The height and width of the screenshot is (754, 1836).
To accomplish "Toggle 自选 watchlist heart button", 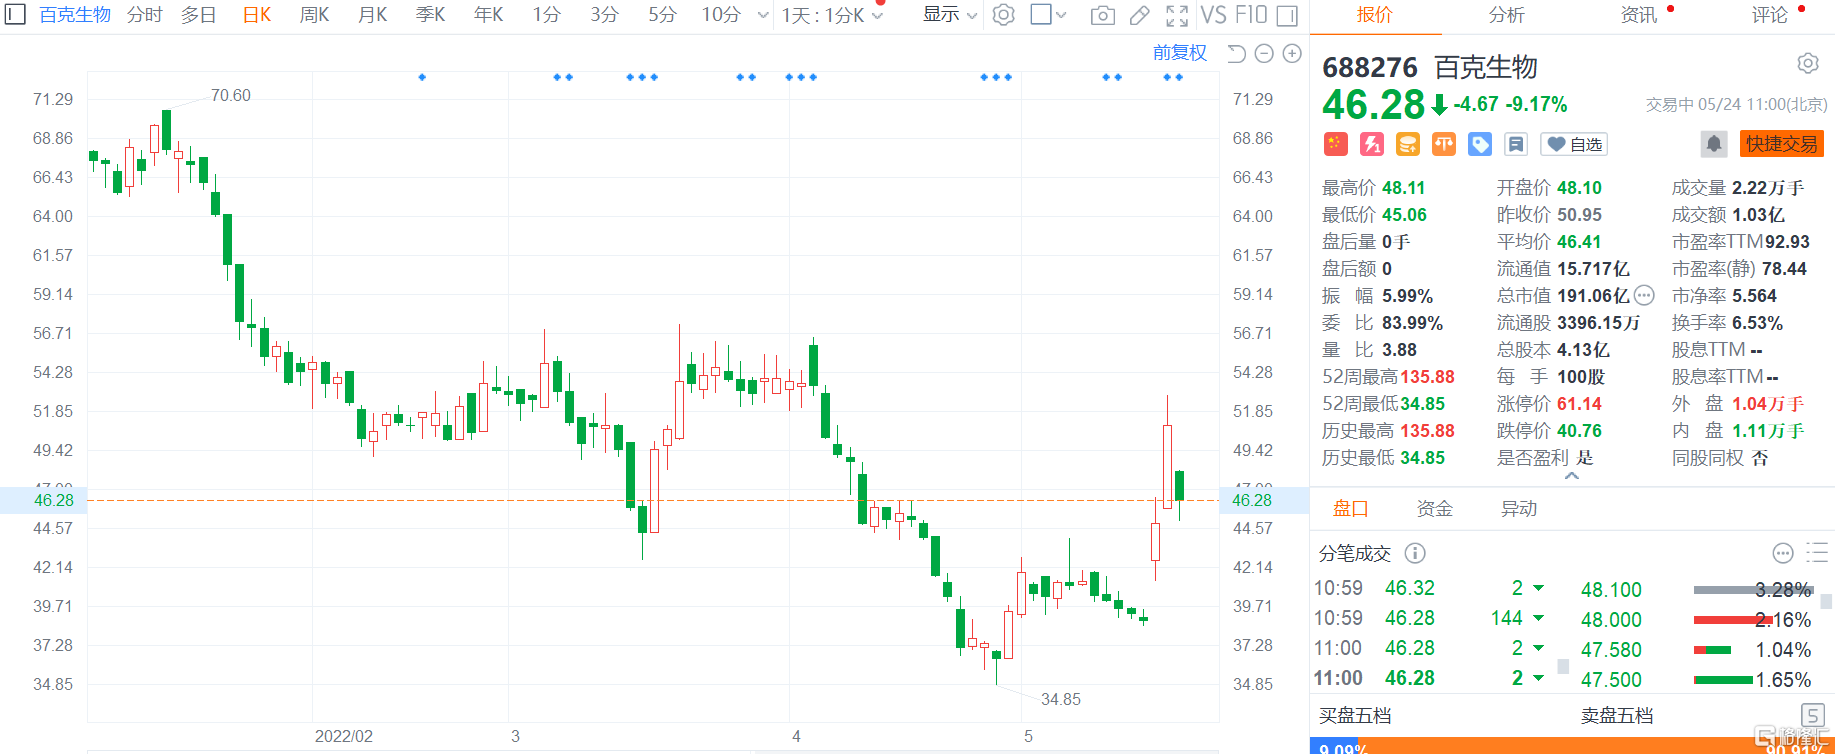I will click(1574, 144).
